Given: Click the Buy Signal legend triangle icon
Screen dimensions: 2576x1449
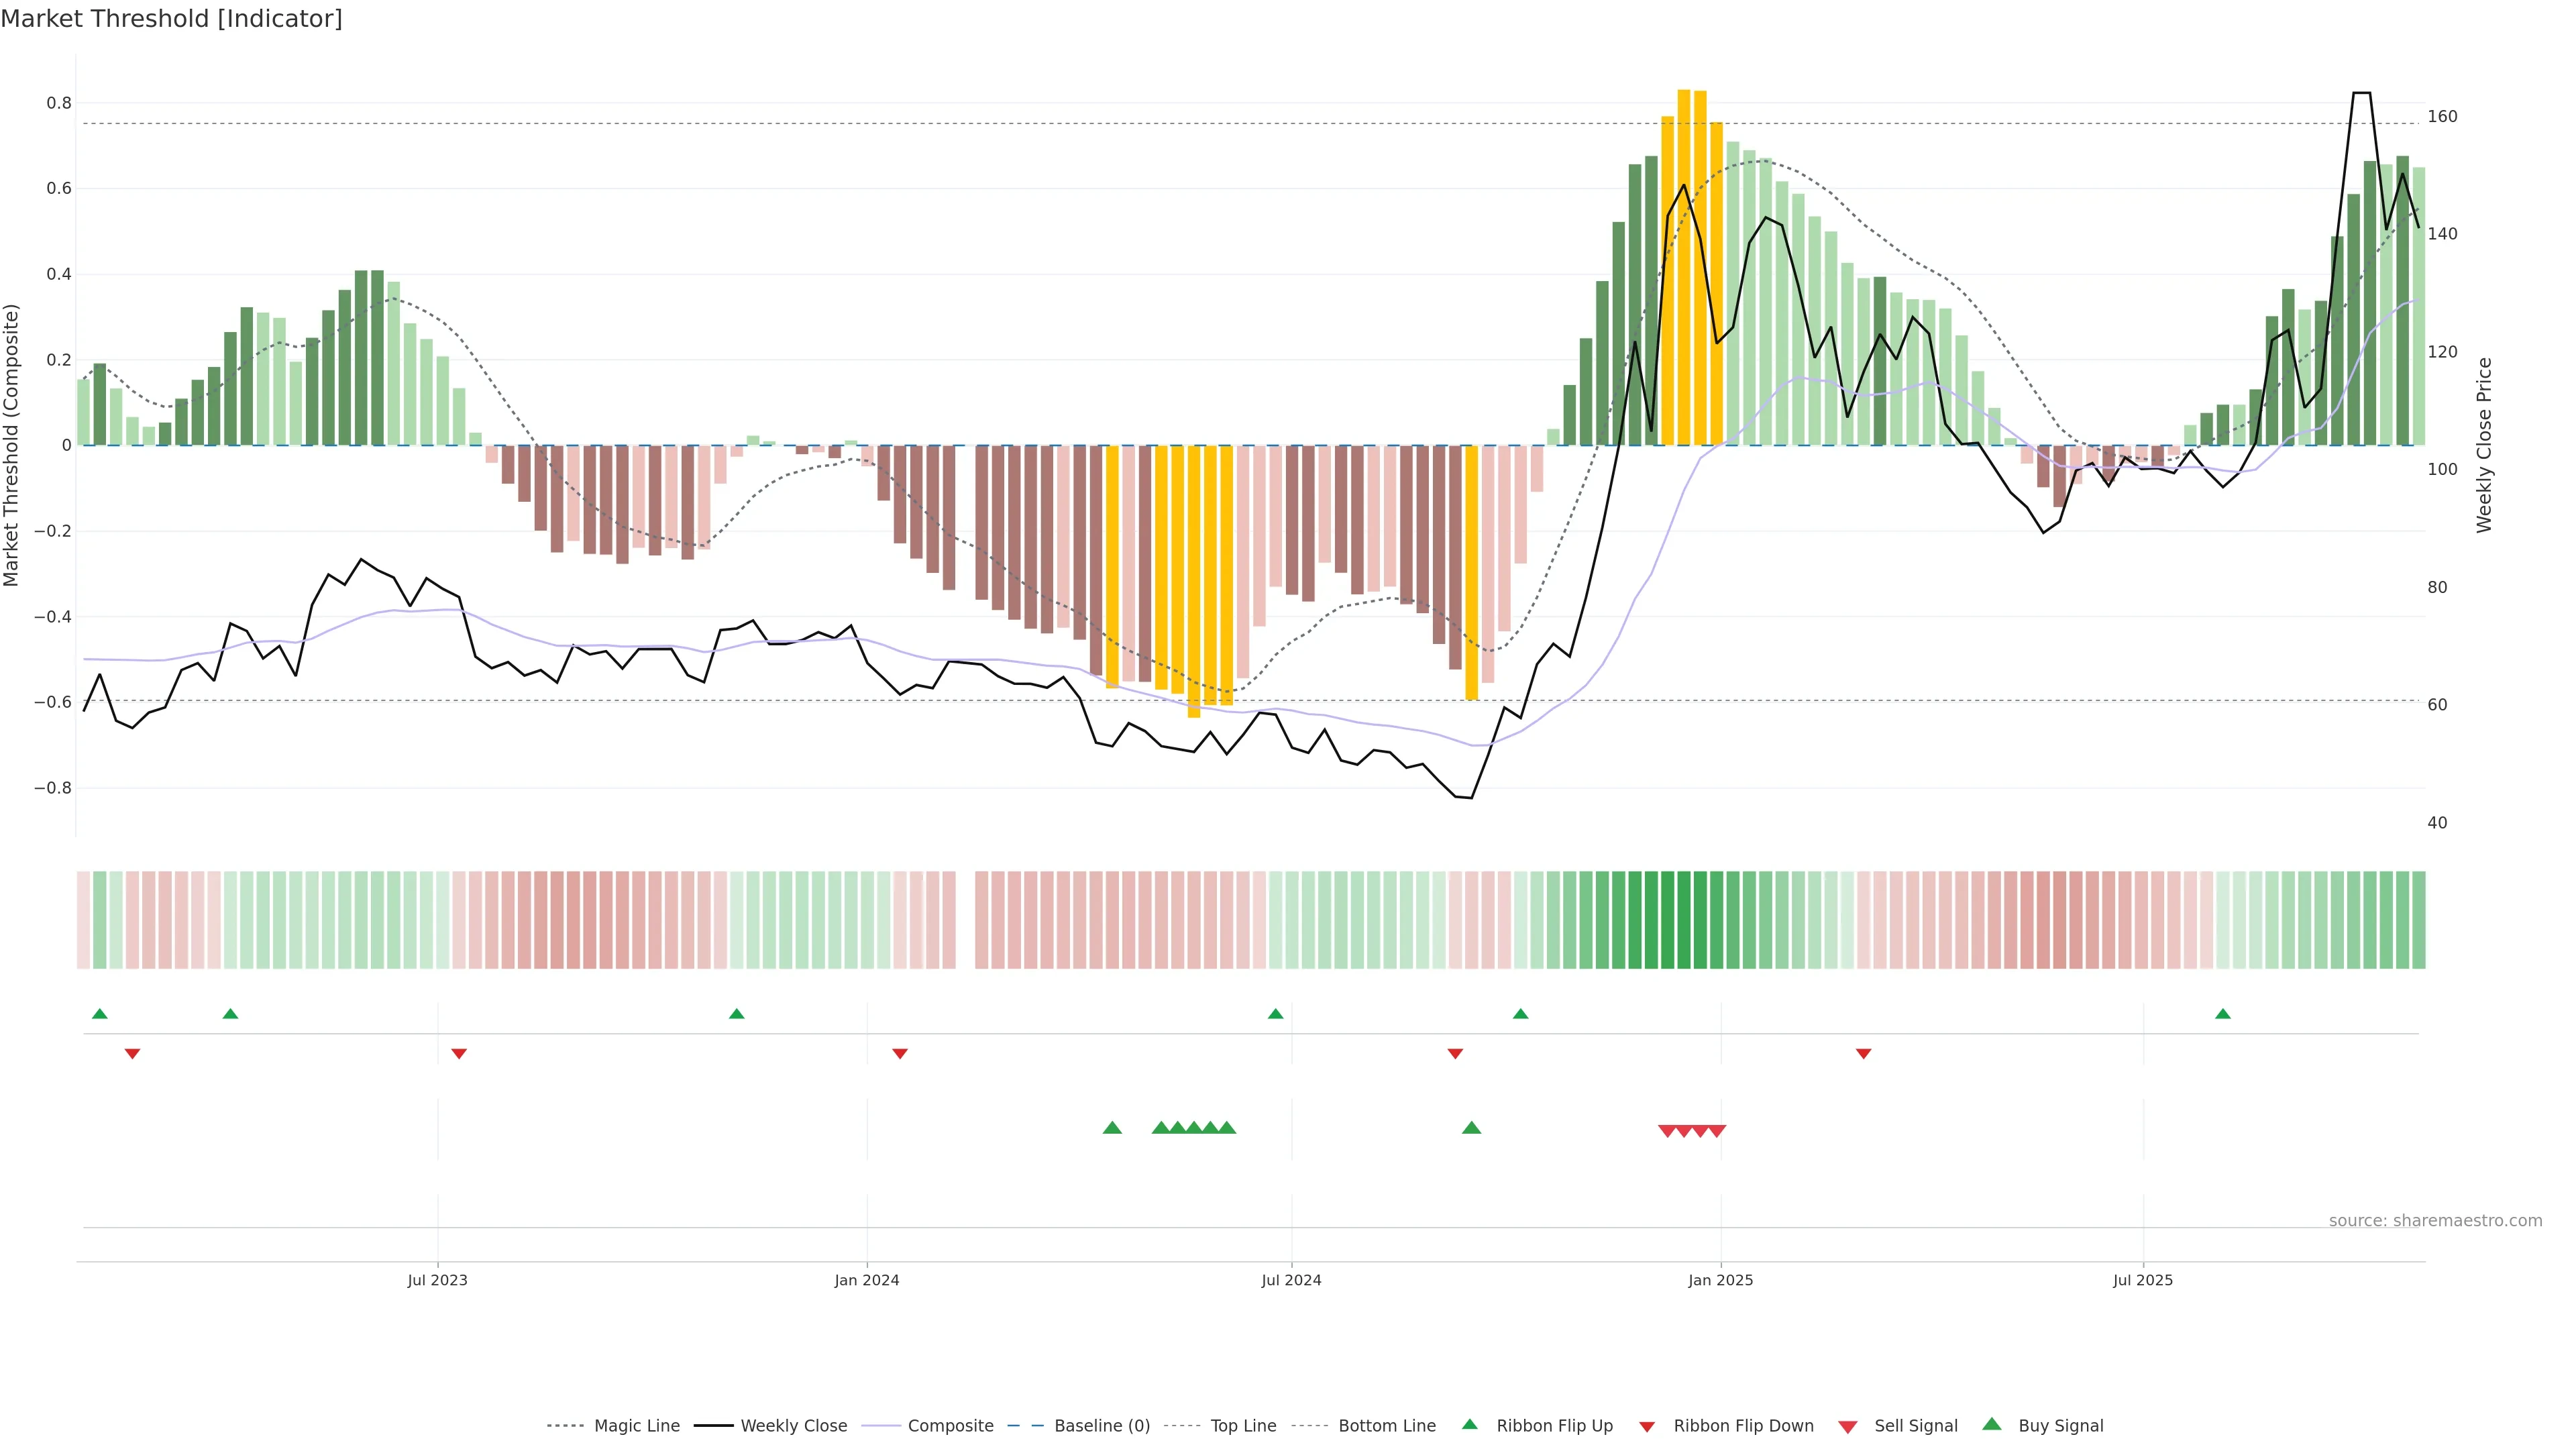Looking at the screenshot, I should [x=1992, y=1424].
